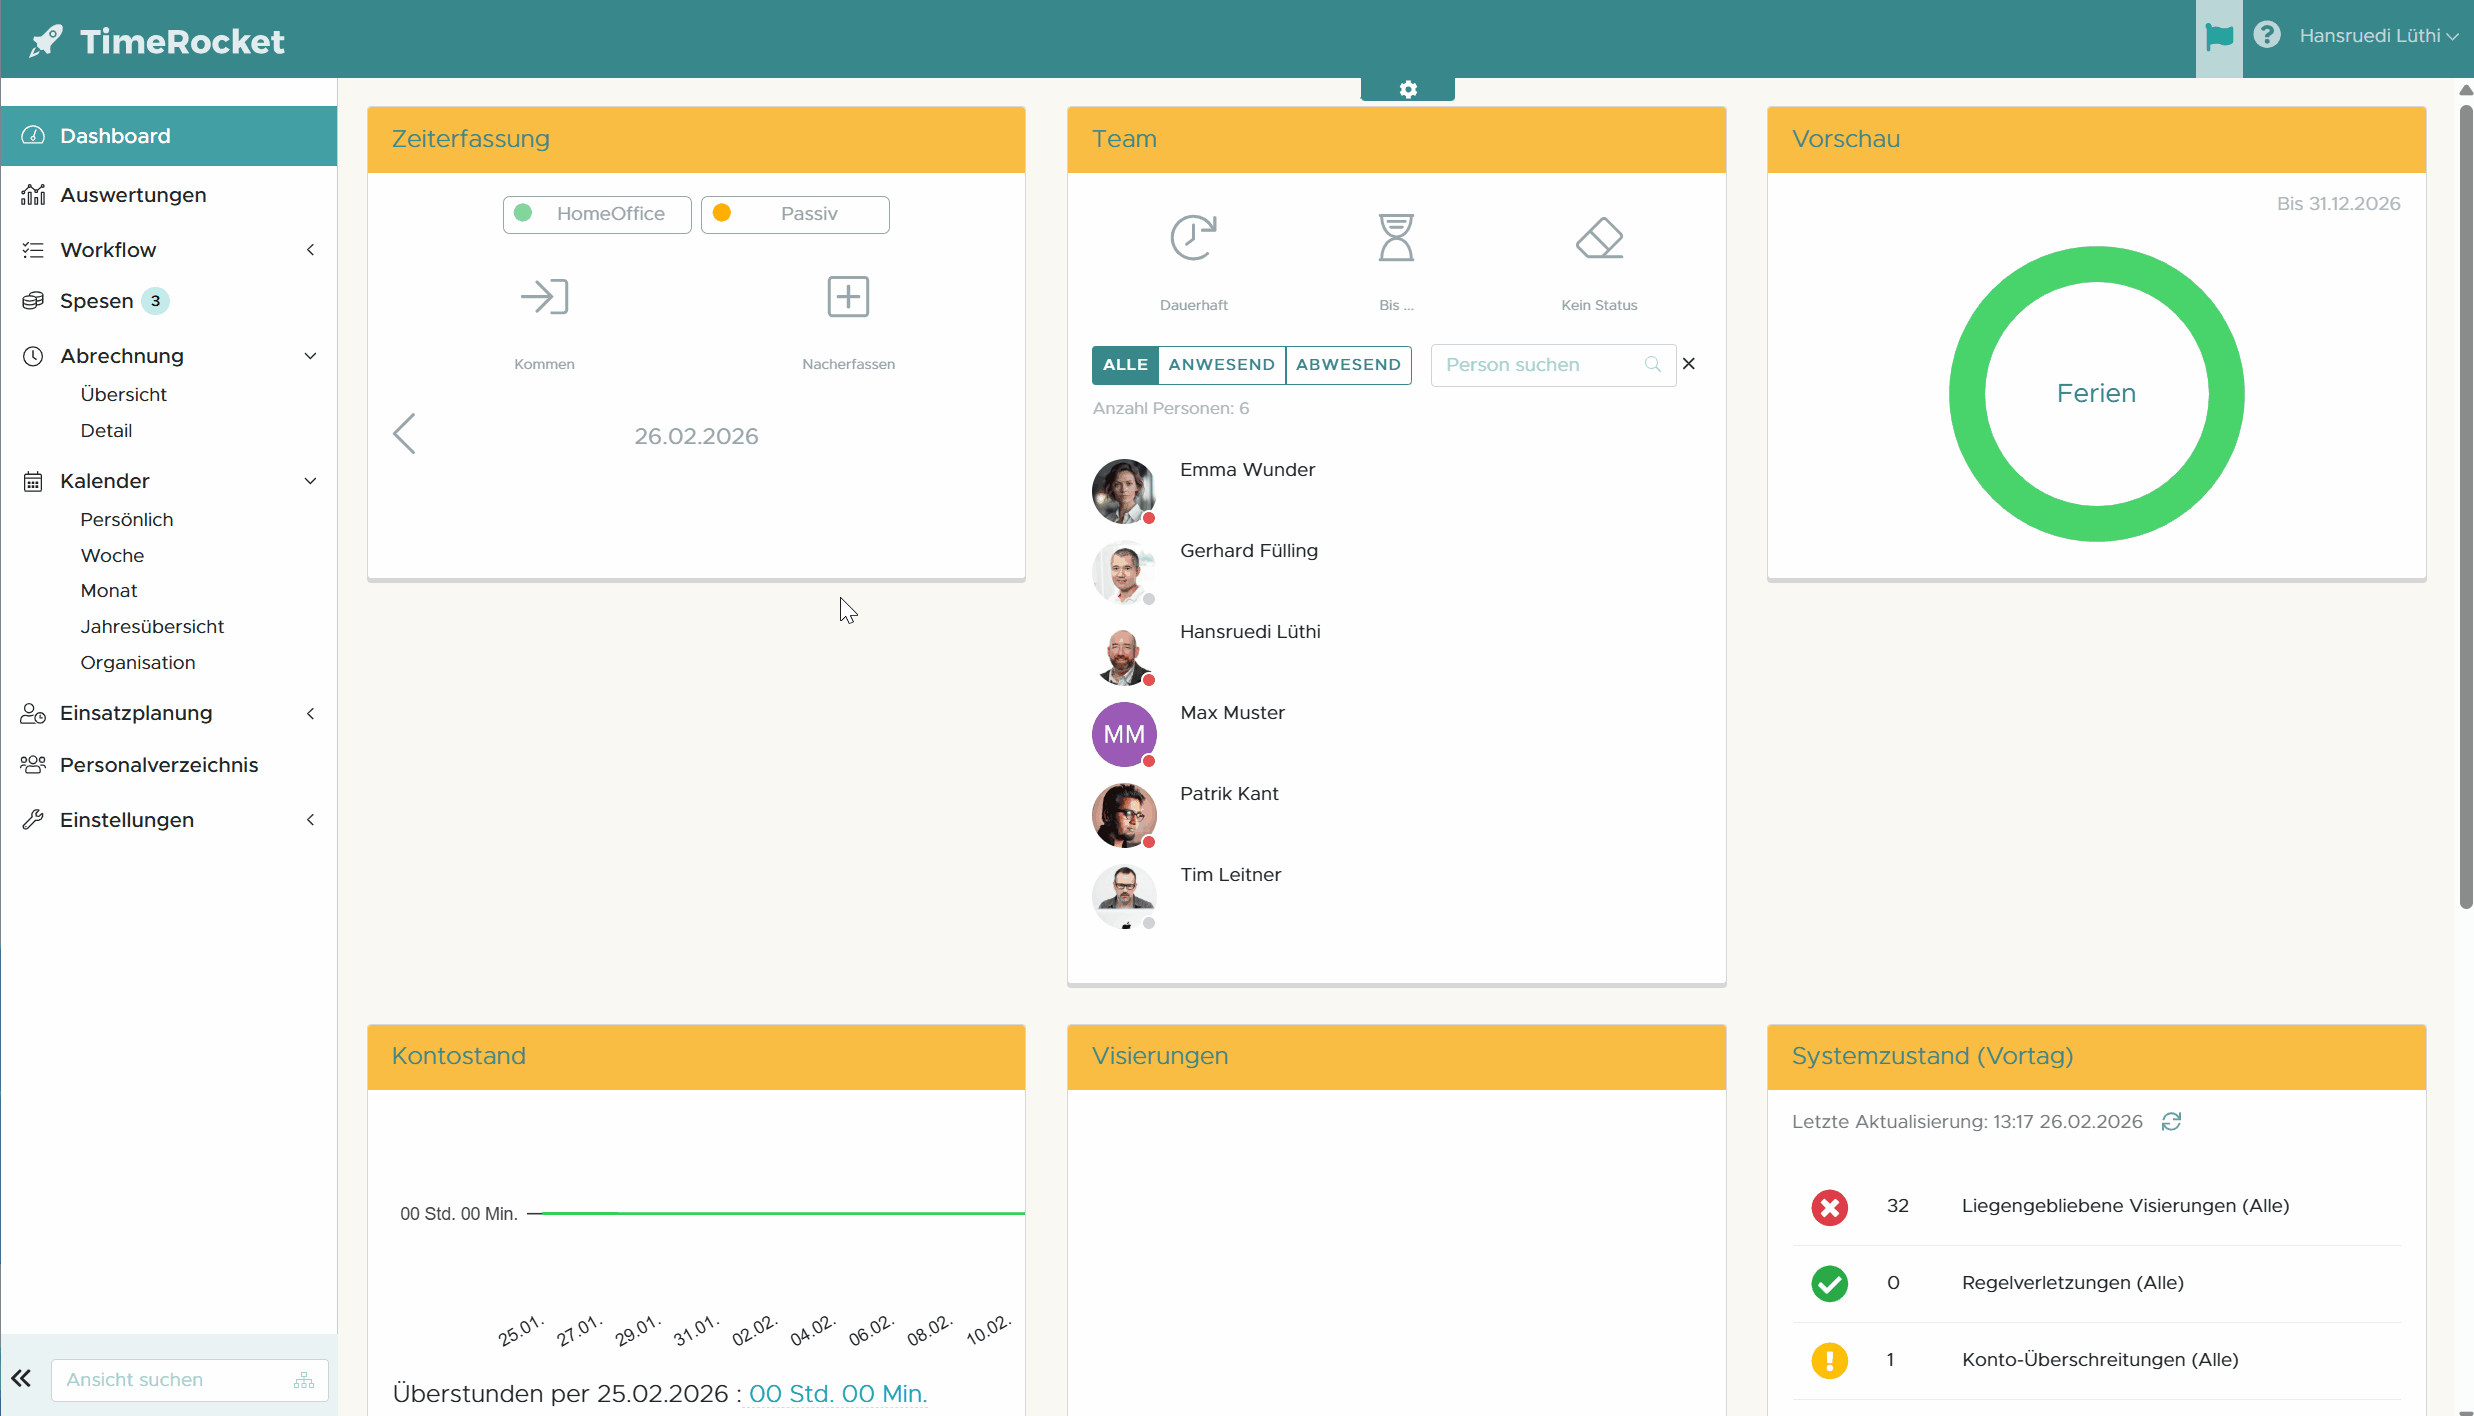Collapse the Kalender submenu
The width and height of the screenshot is (2474, 1416).
tap(310, 481)
